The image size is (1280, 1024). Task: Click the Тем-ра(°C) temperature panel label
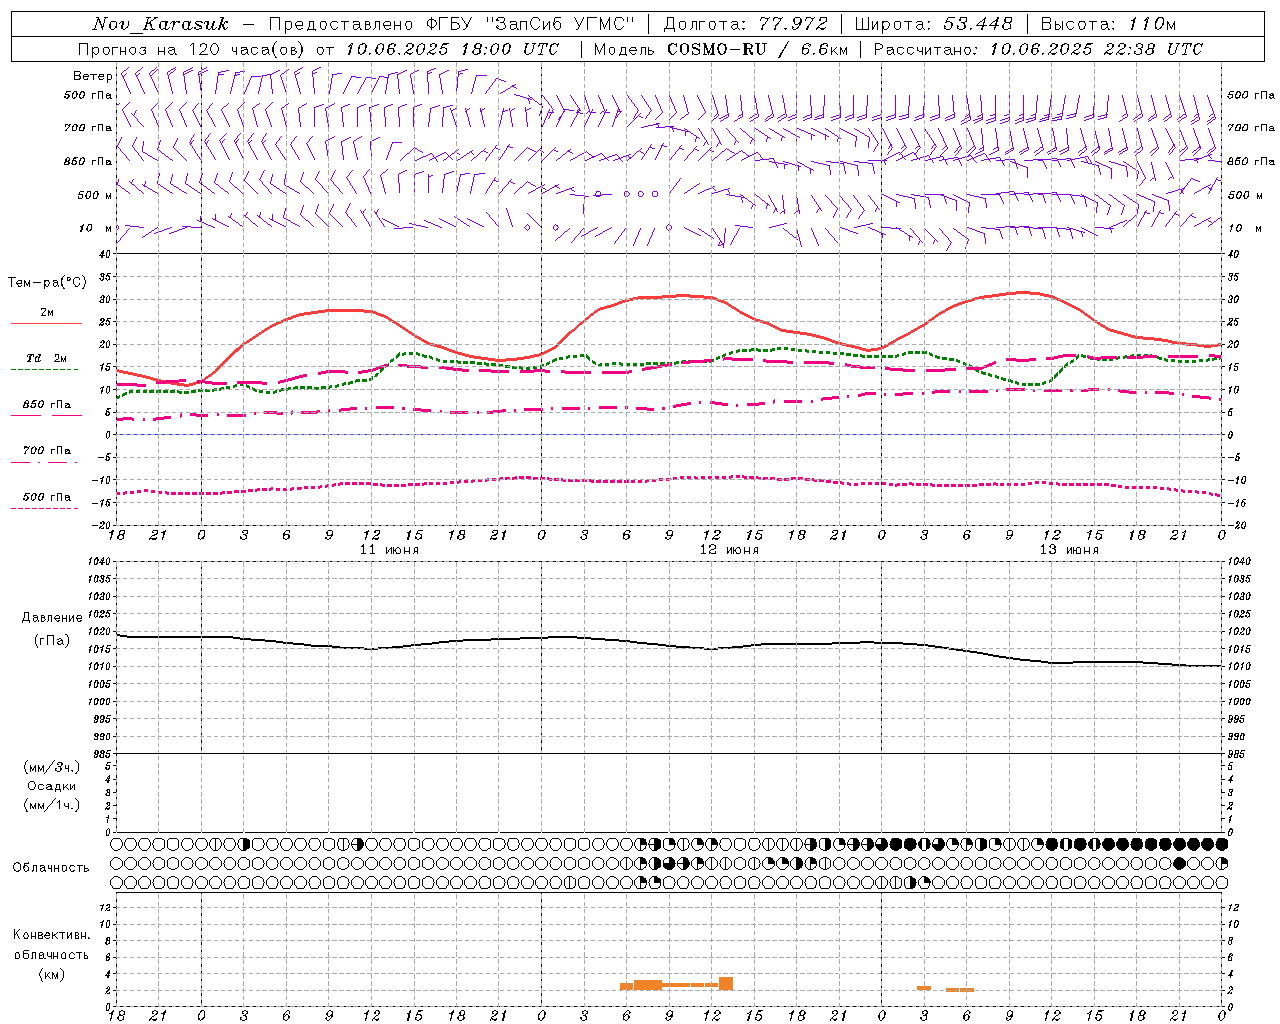pyautogui.click(x=47, y=283)
